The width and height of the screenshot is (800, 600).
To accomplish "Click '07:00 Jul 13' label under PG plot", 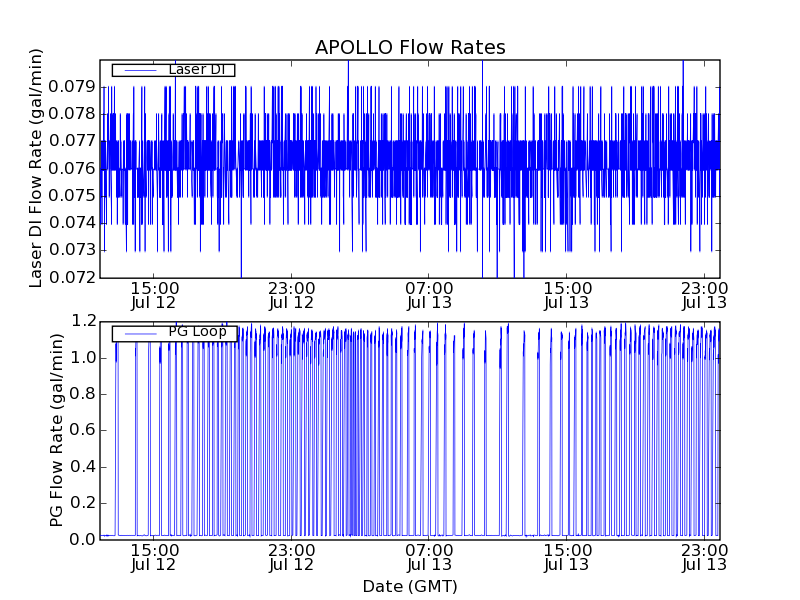I will 429,558.
